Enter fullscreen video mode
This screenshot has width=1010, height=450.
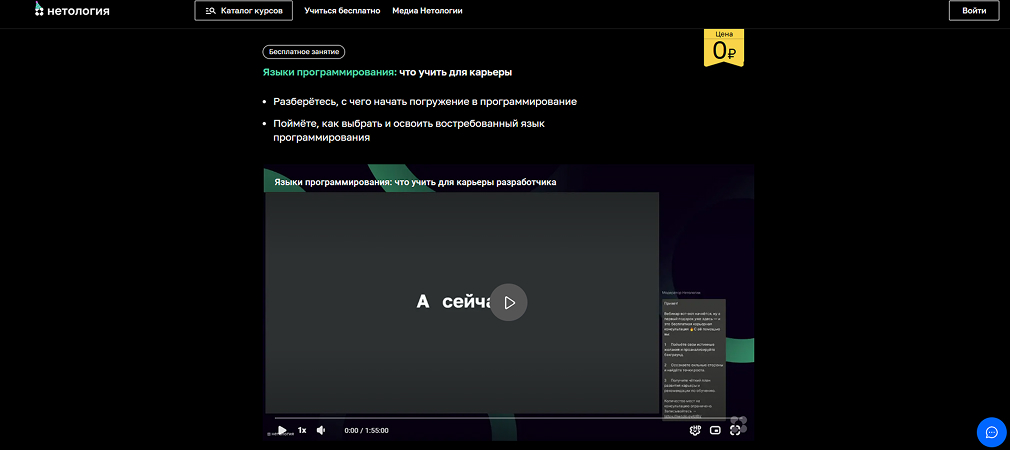click(735, 430)
